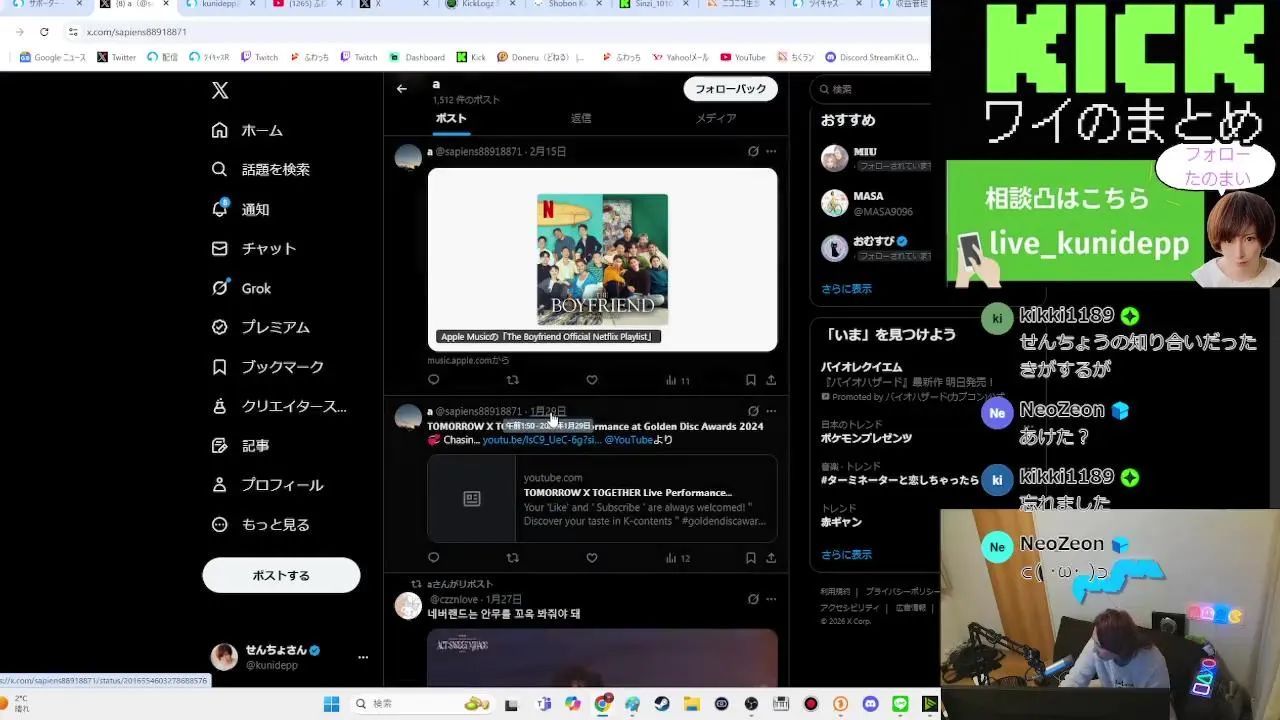Image resolution: width=1280 pixels, height=720 pixels.
Task: Open MASA @MASA9096 suggested profile
Action: point(870,203)
